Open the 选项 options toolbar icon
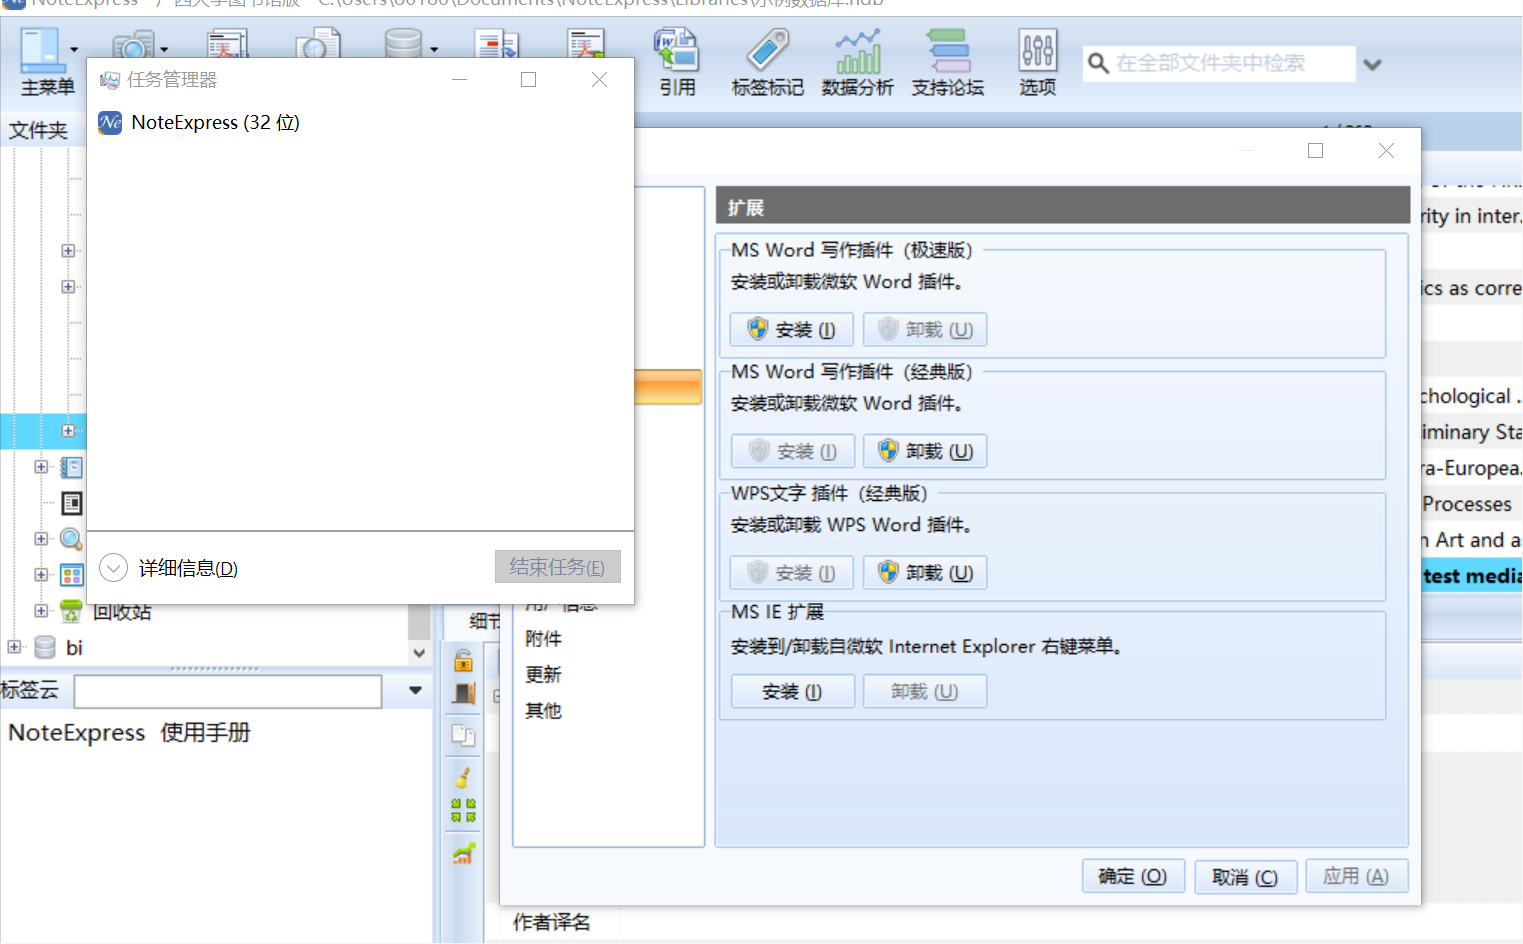The height and width of the screenshot is (944, 1523). click(1038, 62)
